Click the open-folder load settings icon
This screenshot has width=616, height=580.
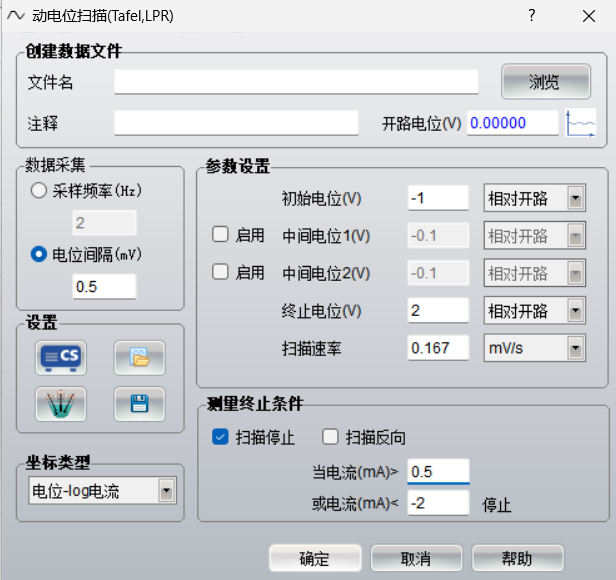139,358
